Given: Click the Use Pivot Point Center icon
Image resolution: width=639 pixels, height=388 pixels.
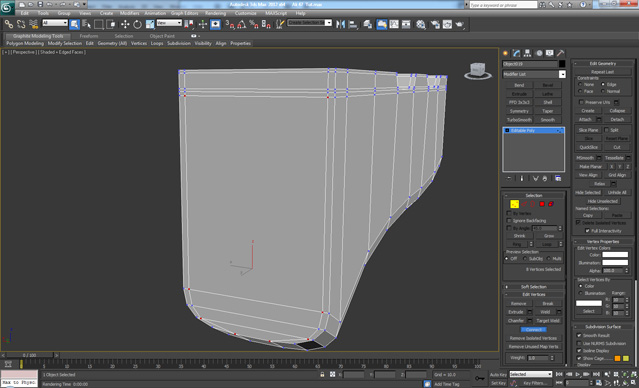Looking at the screenshot, I should (188, 24).
